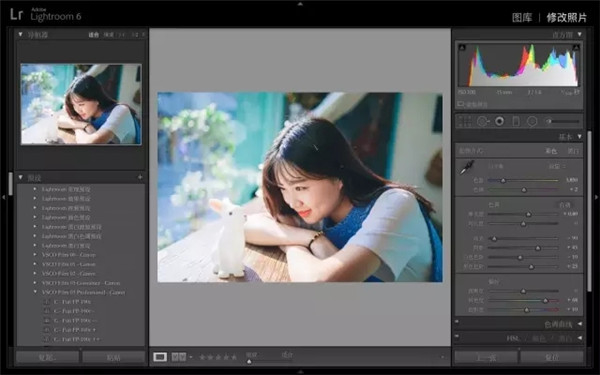Toggle Tone Curve panel on/off switch

tap(457, 322)
